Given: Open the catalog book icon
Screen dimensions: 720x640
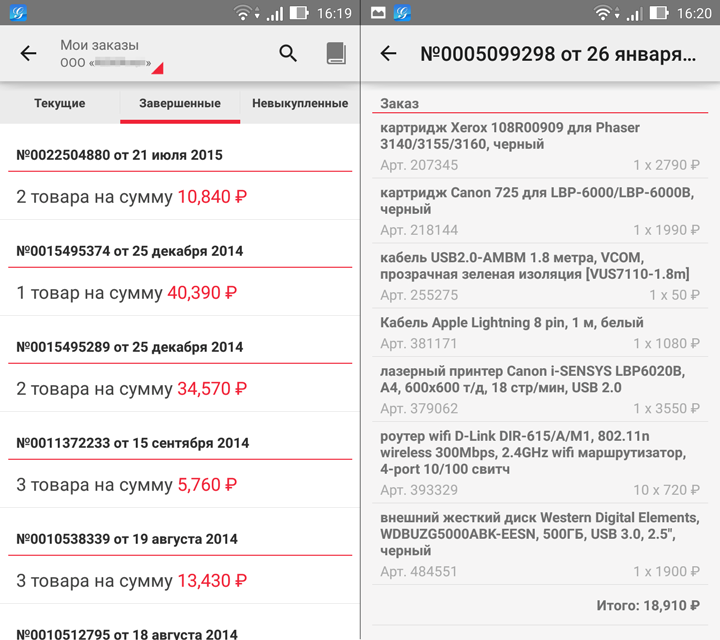Looking at the screenshot, I should pos(336,53).
